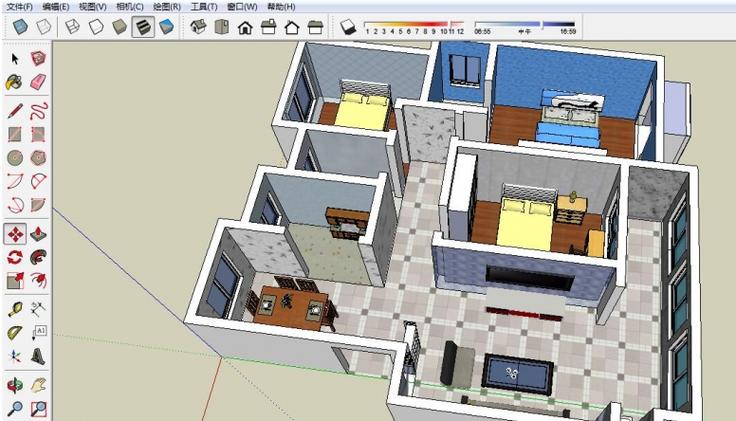Activate the pencil Line tool
The height and width of the screenshot is (421, 736).
15,108
